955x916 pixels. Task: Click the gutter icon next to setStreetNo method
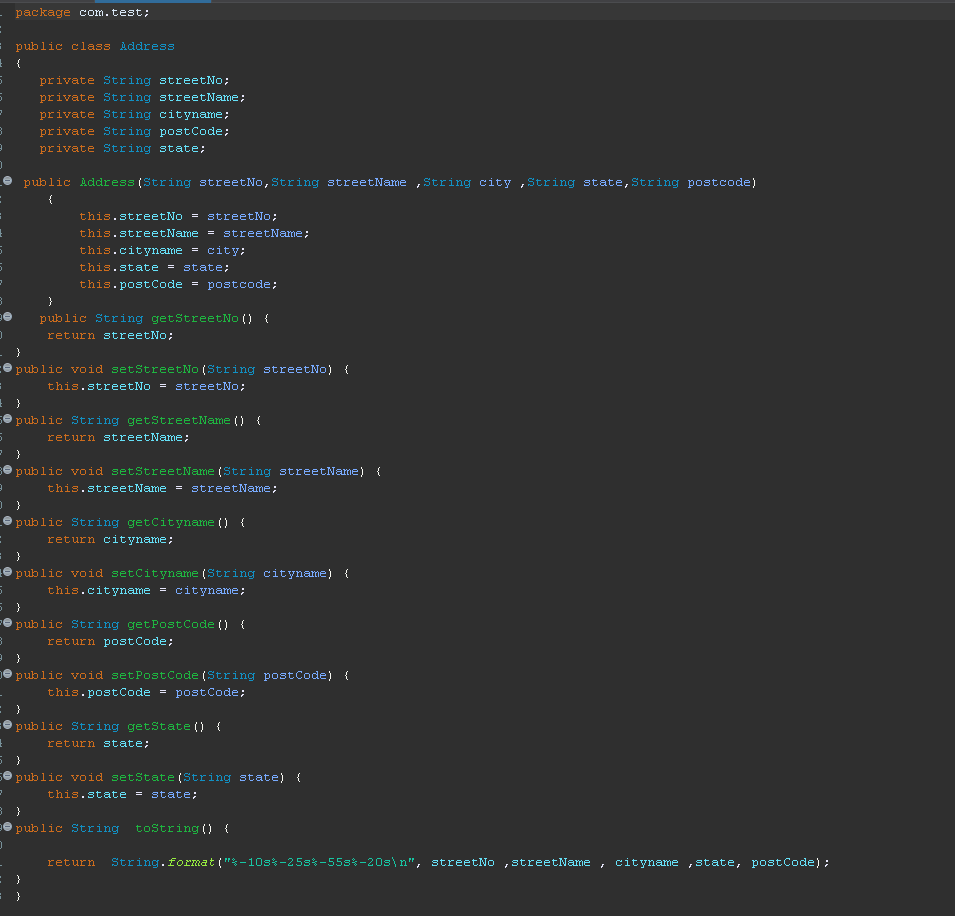point(8,368)
